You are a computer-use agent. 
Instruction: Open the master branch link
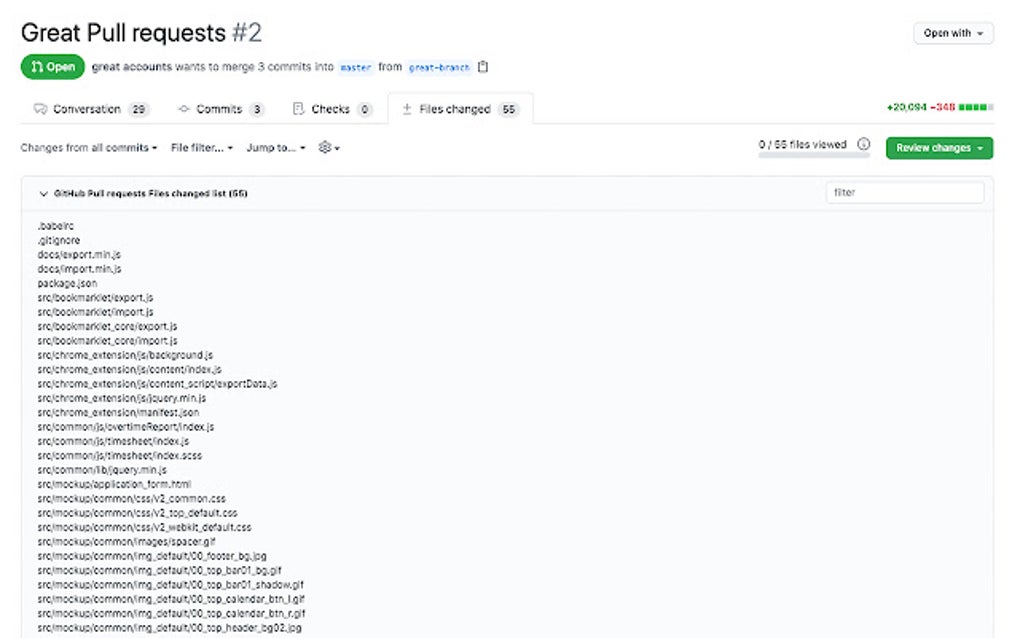355,68
